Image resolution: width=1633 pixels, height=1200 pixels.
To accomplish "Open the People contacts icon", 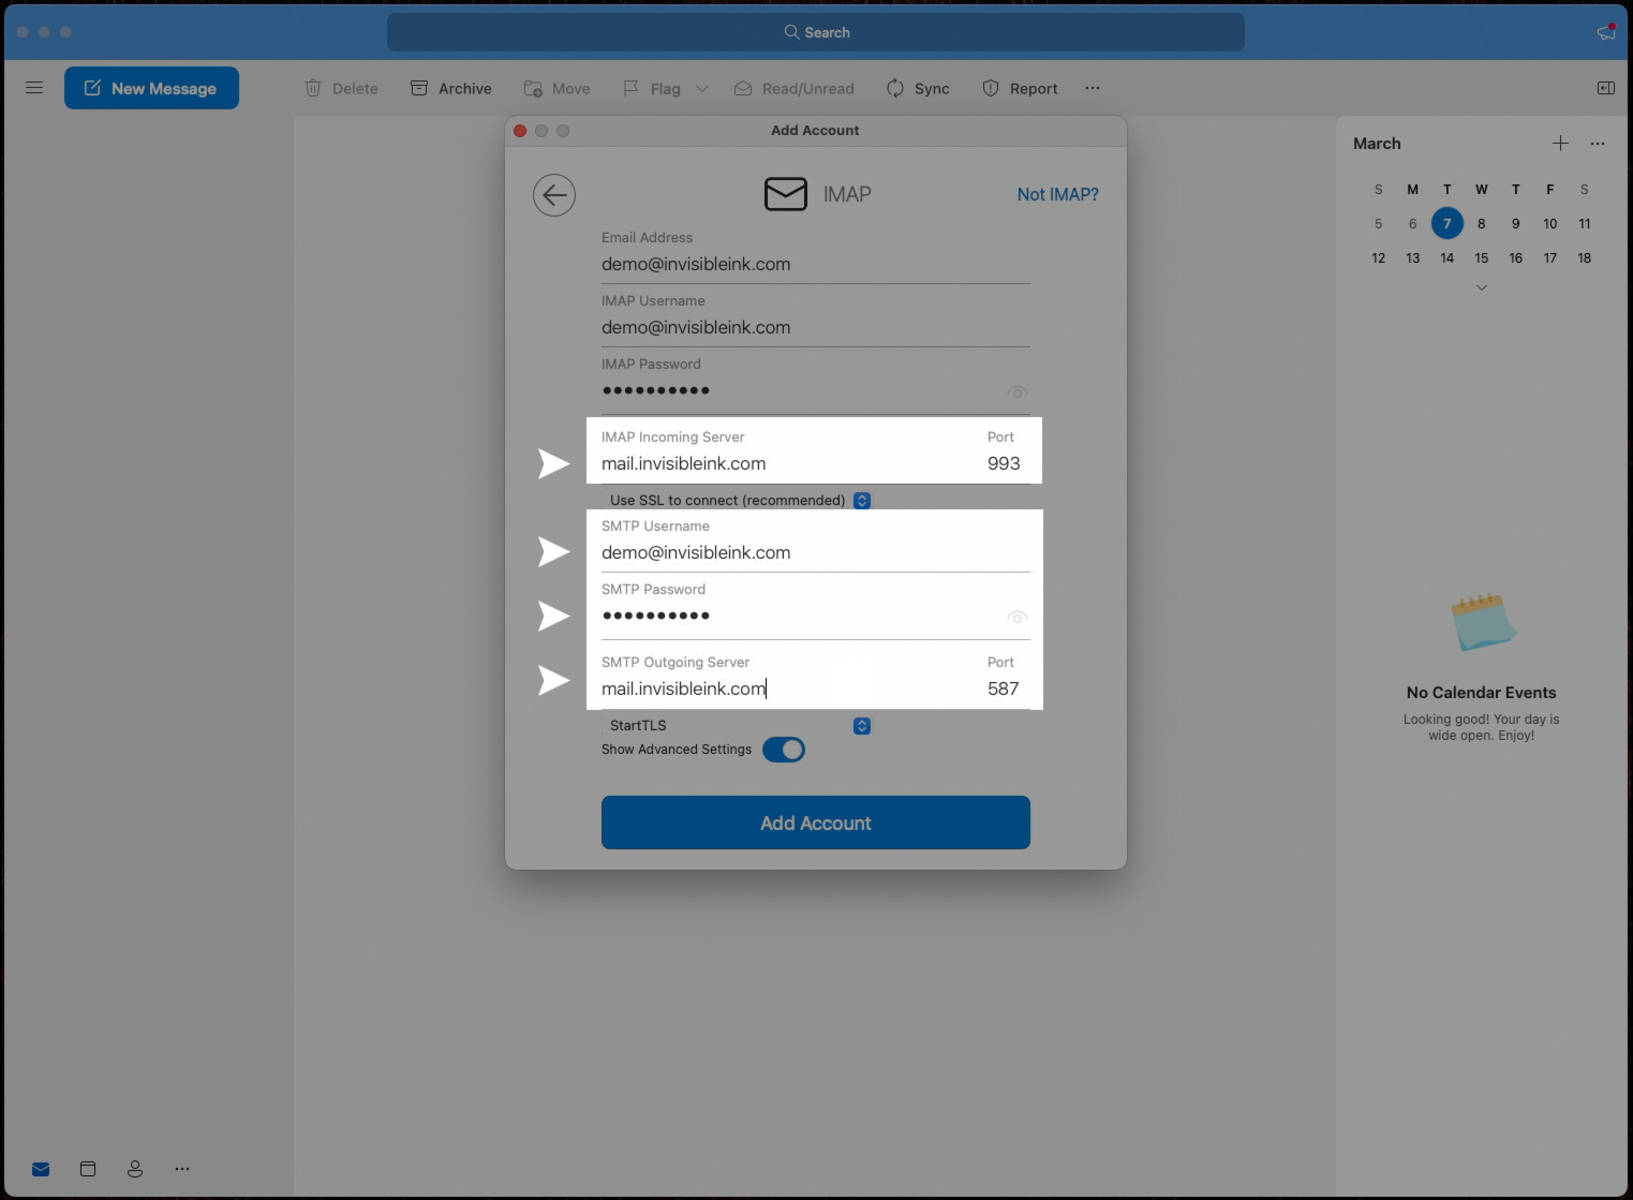I will point(135,1169).
